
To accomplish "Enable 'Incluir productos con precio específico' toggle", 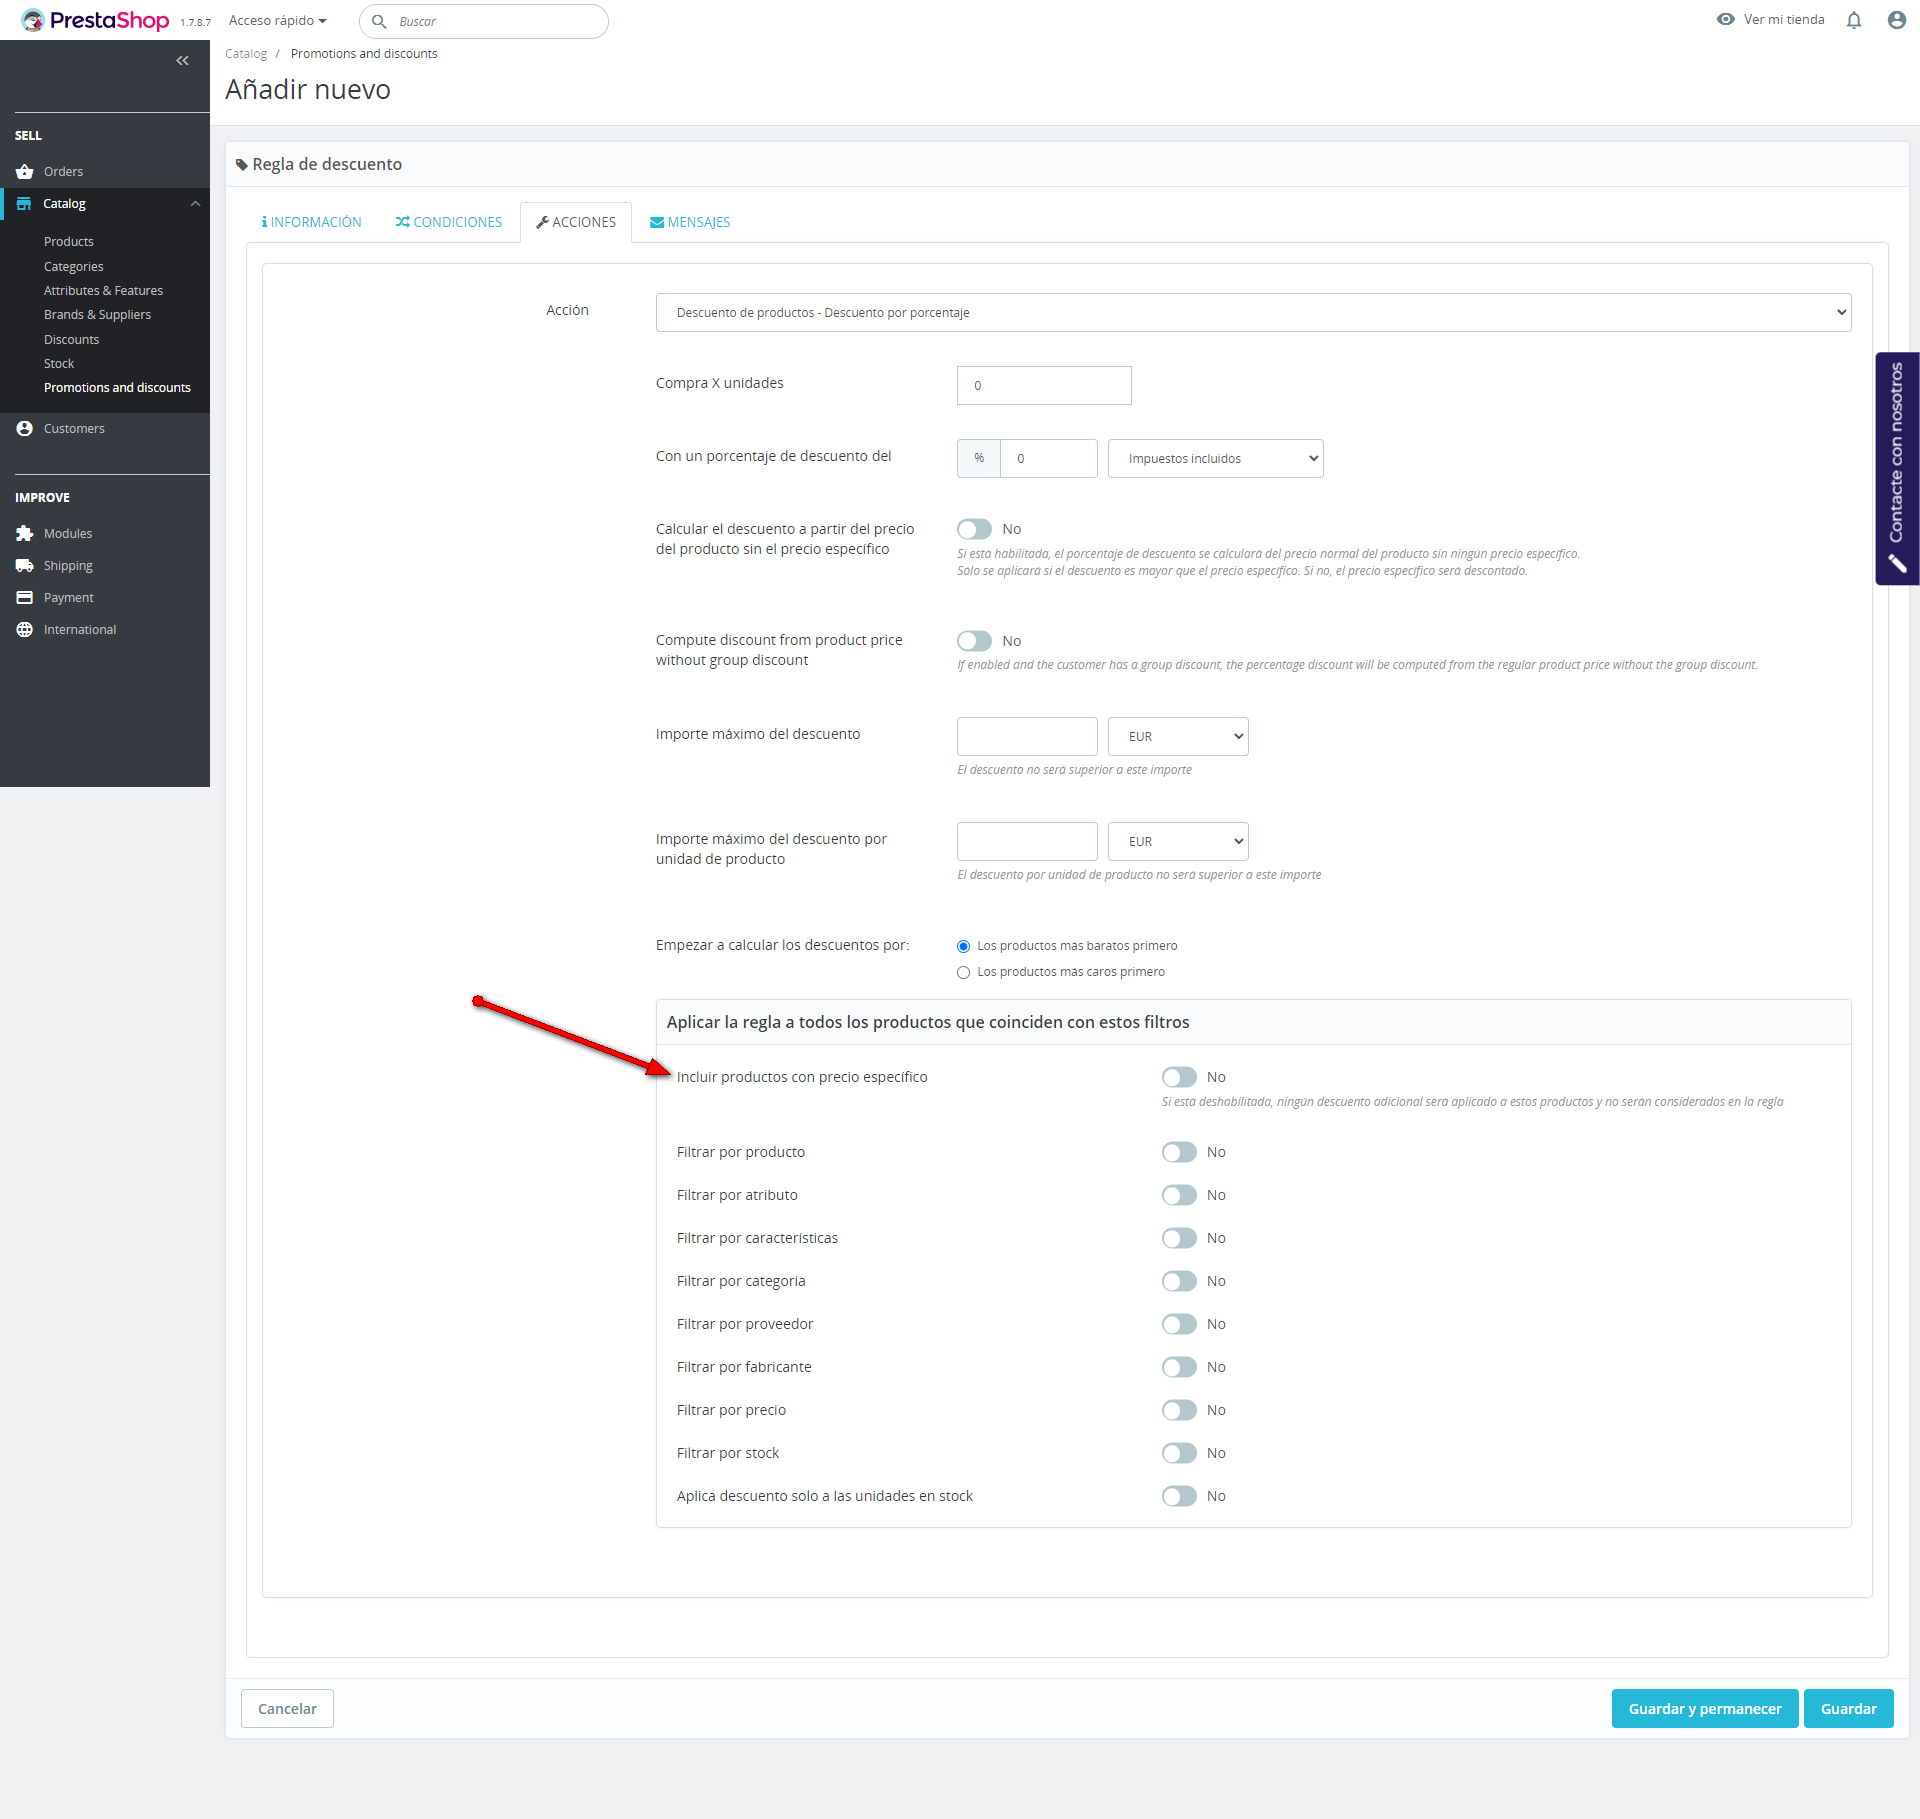I will tap(1179, 1077).
